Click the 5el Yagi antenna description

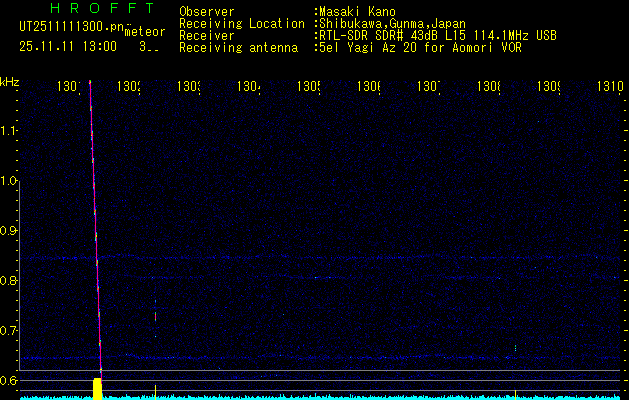click(418, 47)
